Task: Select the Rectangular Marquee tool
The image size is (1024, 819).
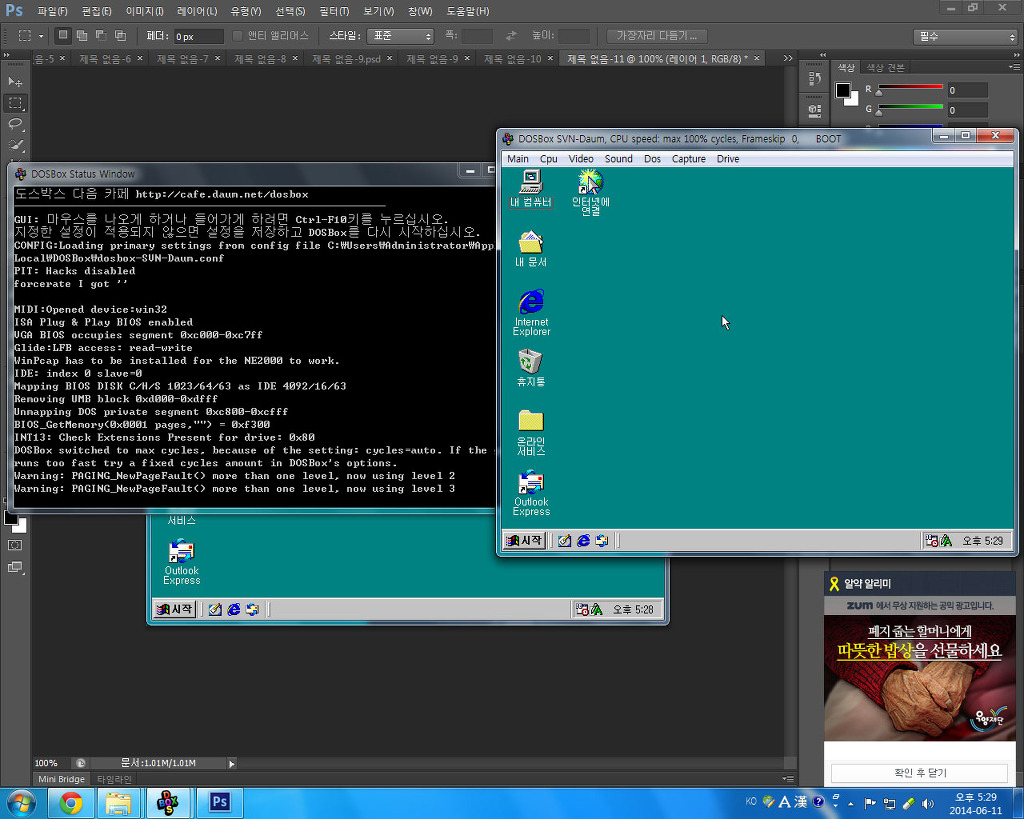Action: 15,103
